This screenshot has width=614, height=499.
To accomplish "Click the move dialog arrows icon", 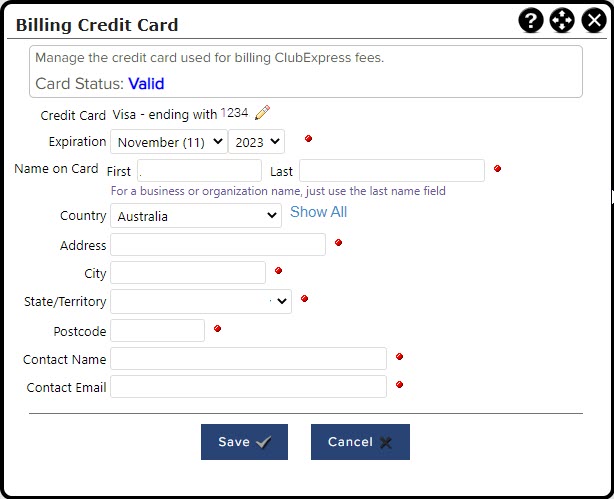I will coord(562,21).
